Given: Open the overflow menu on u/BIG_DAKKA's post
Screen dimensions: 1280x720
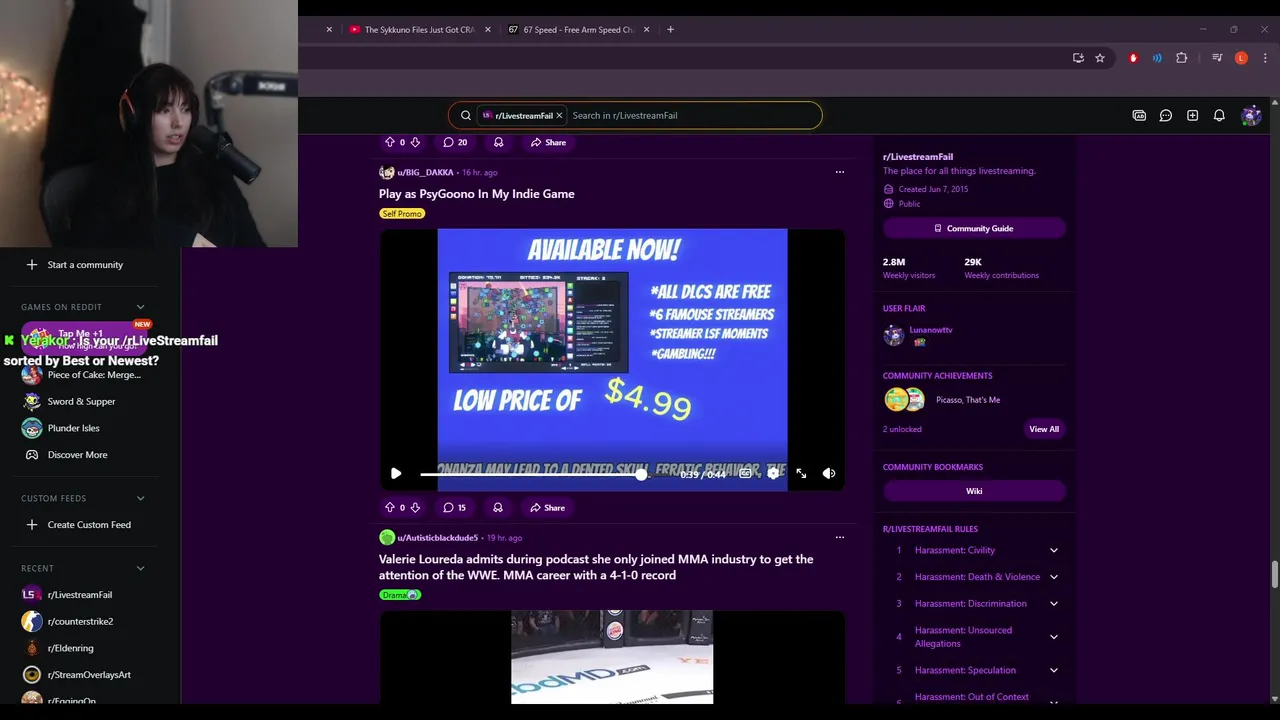Looking at the screenshot, I should click(839, 172).
